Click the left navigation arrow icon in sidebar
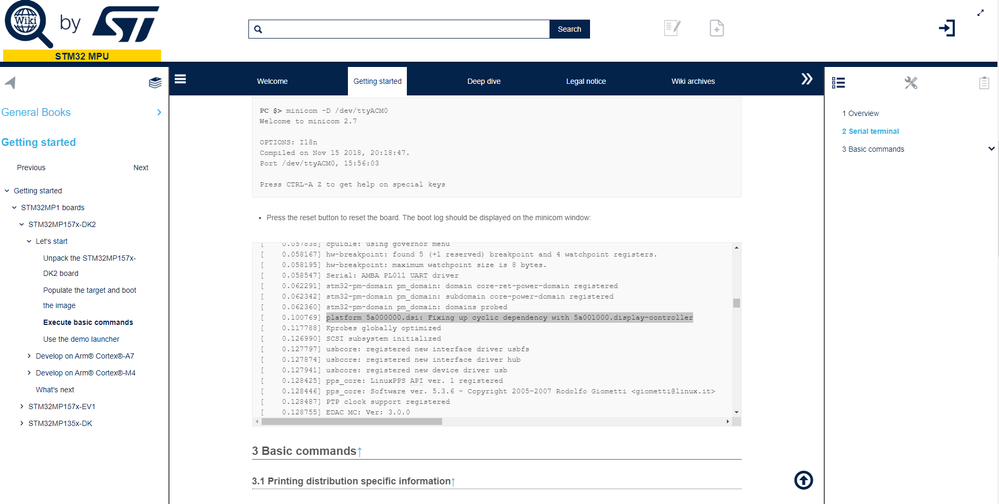999x504 pixels. coord(10,82)
